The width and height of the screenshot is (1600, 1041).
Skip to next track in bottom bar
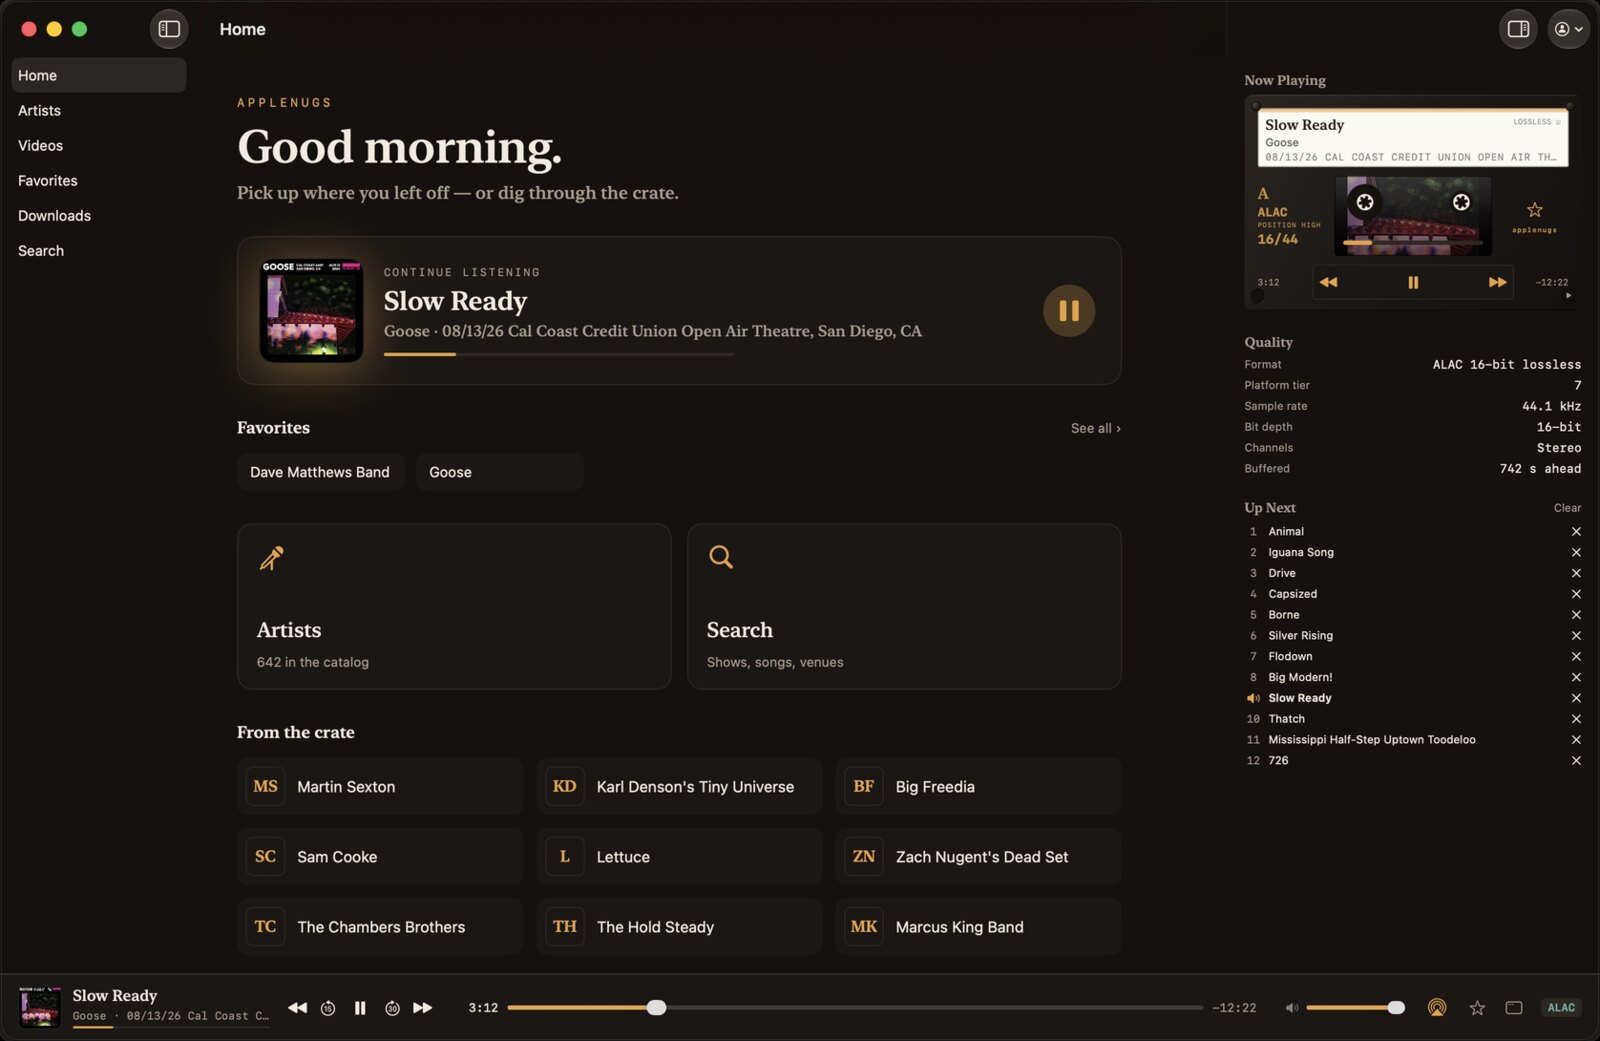coord(423,1008)
